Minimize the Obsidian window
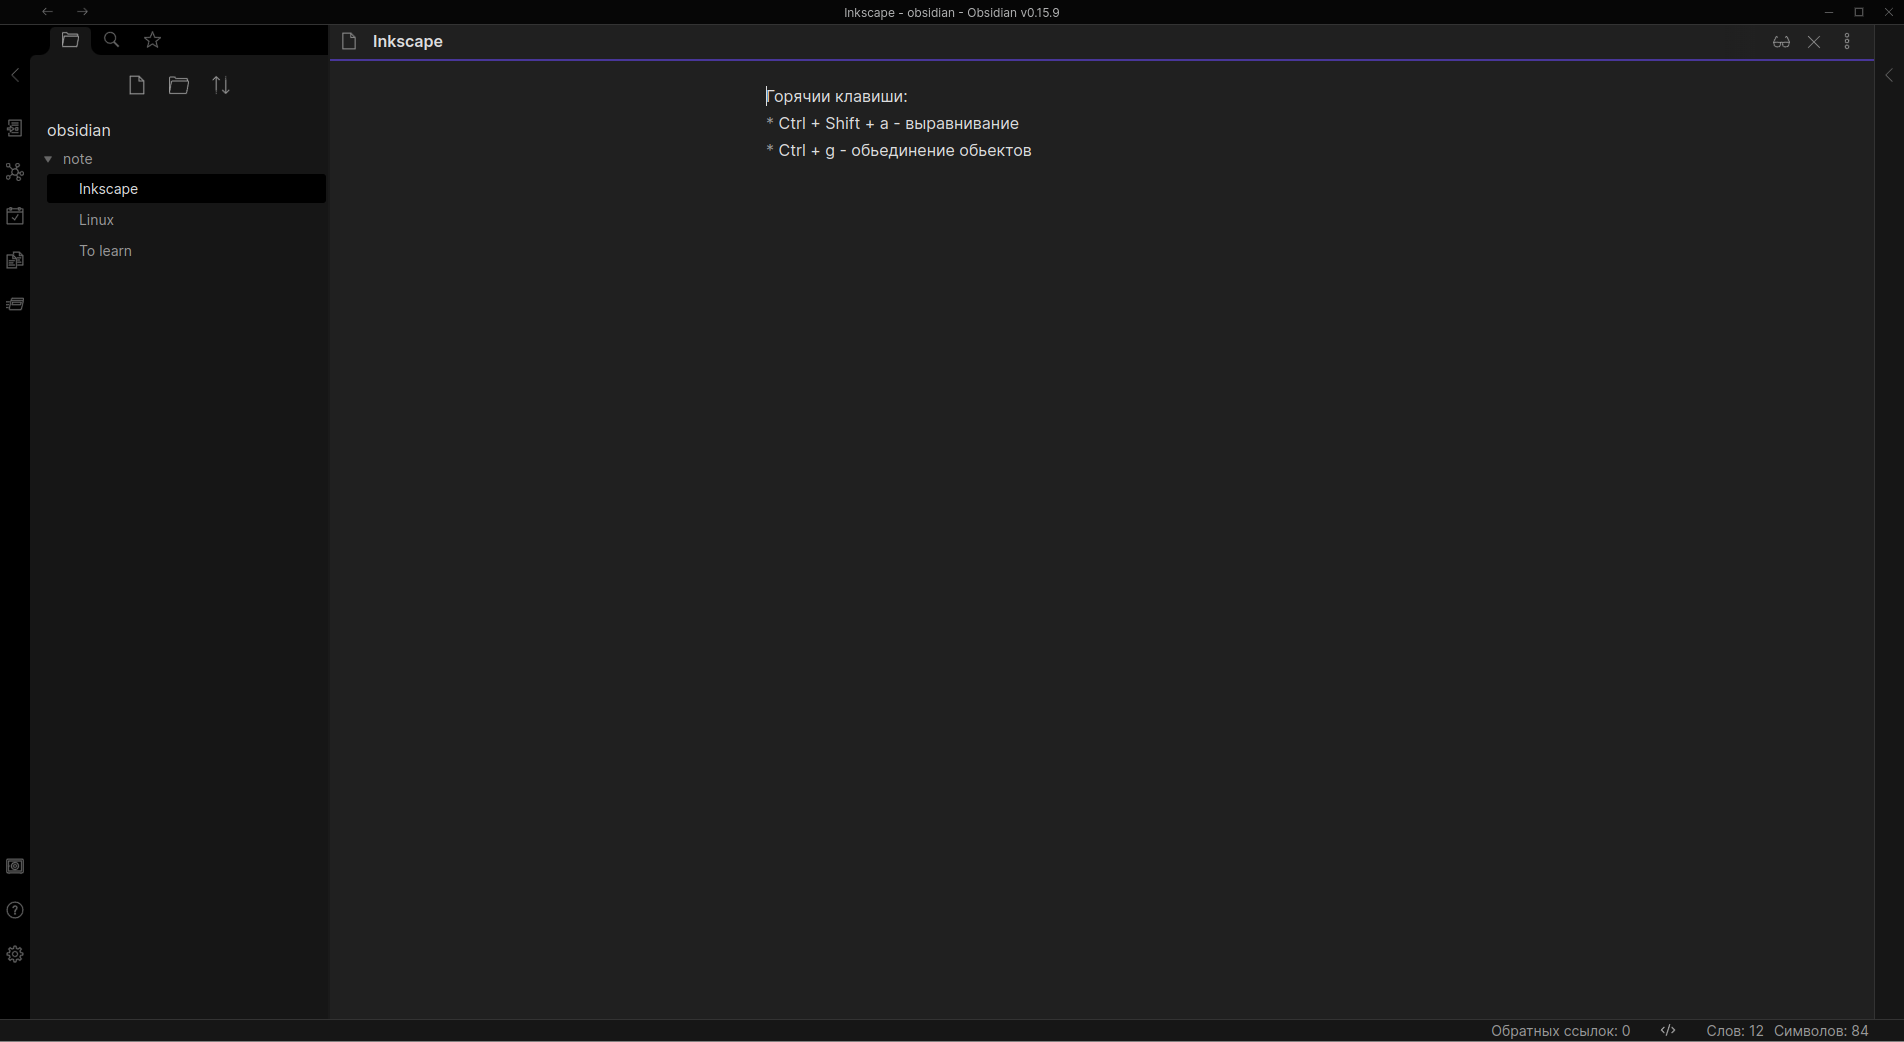 [1829, 12]
